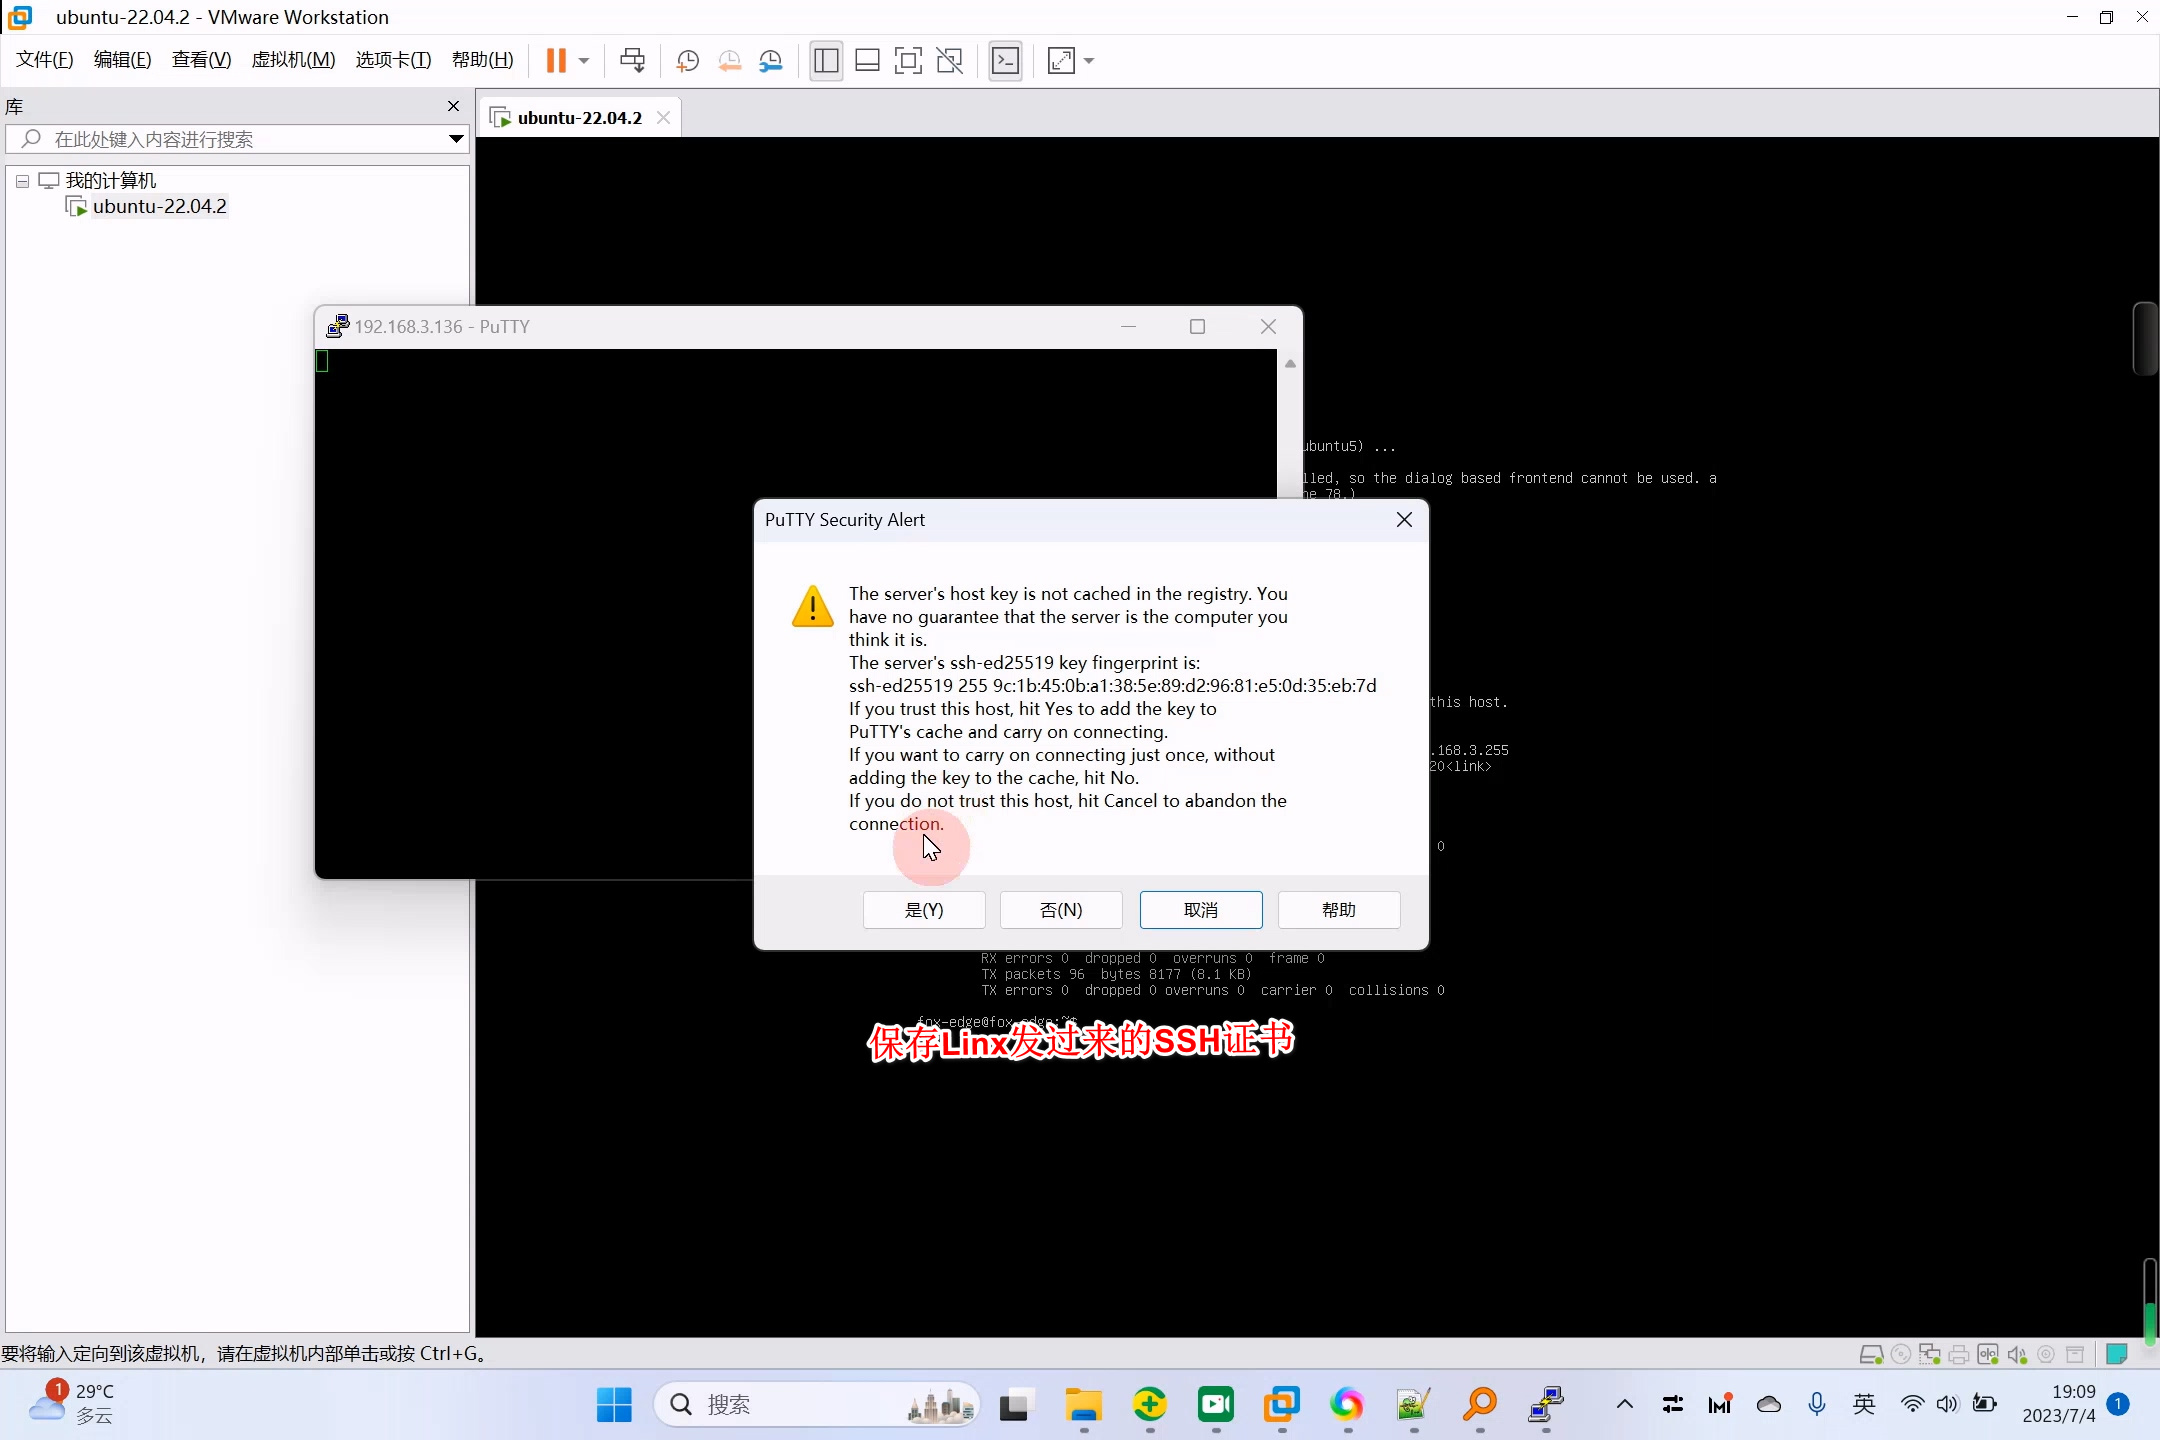The width and height of the screenshot is (2160, 1440).
Task: Open the 帮助(H) menu
Action: point(483,60)
